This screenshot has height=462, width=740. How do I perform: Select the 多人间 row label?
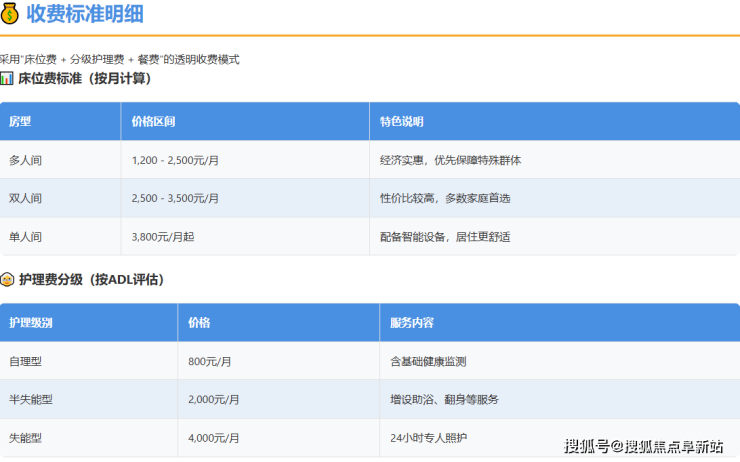(x=25, y=160)
